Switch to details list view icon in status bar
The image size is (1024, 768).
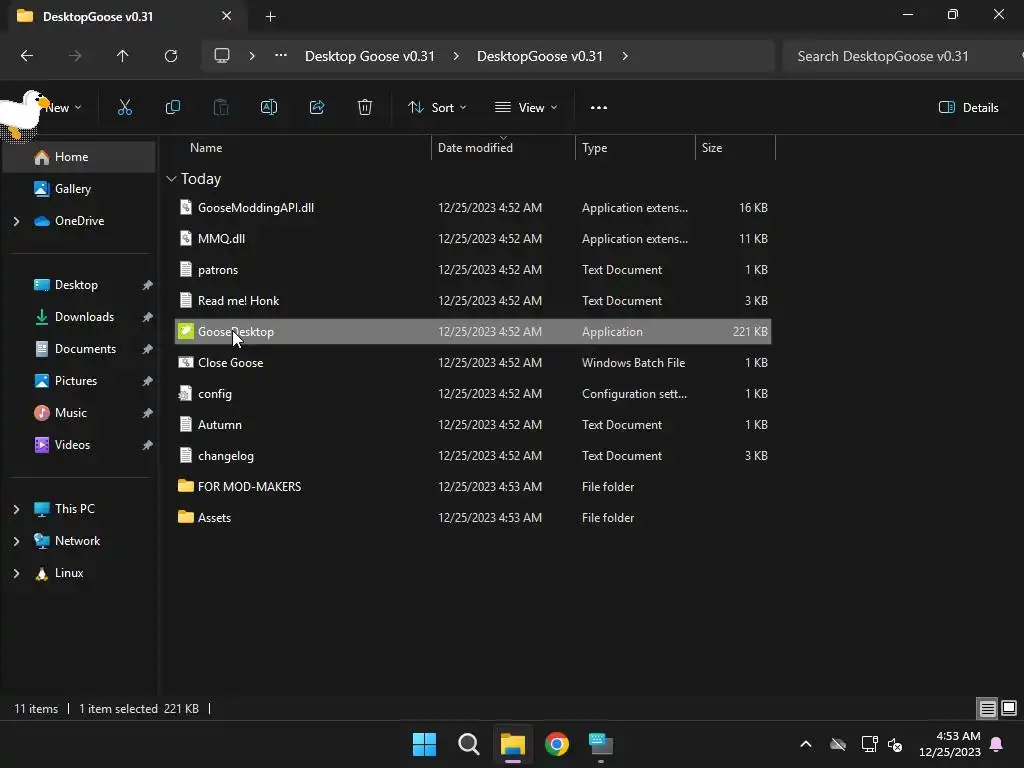click(x=987, y=709)
